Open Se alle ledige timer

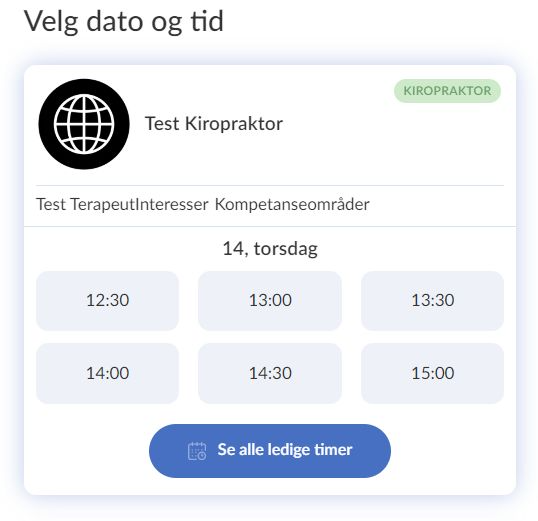270,451
